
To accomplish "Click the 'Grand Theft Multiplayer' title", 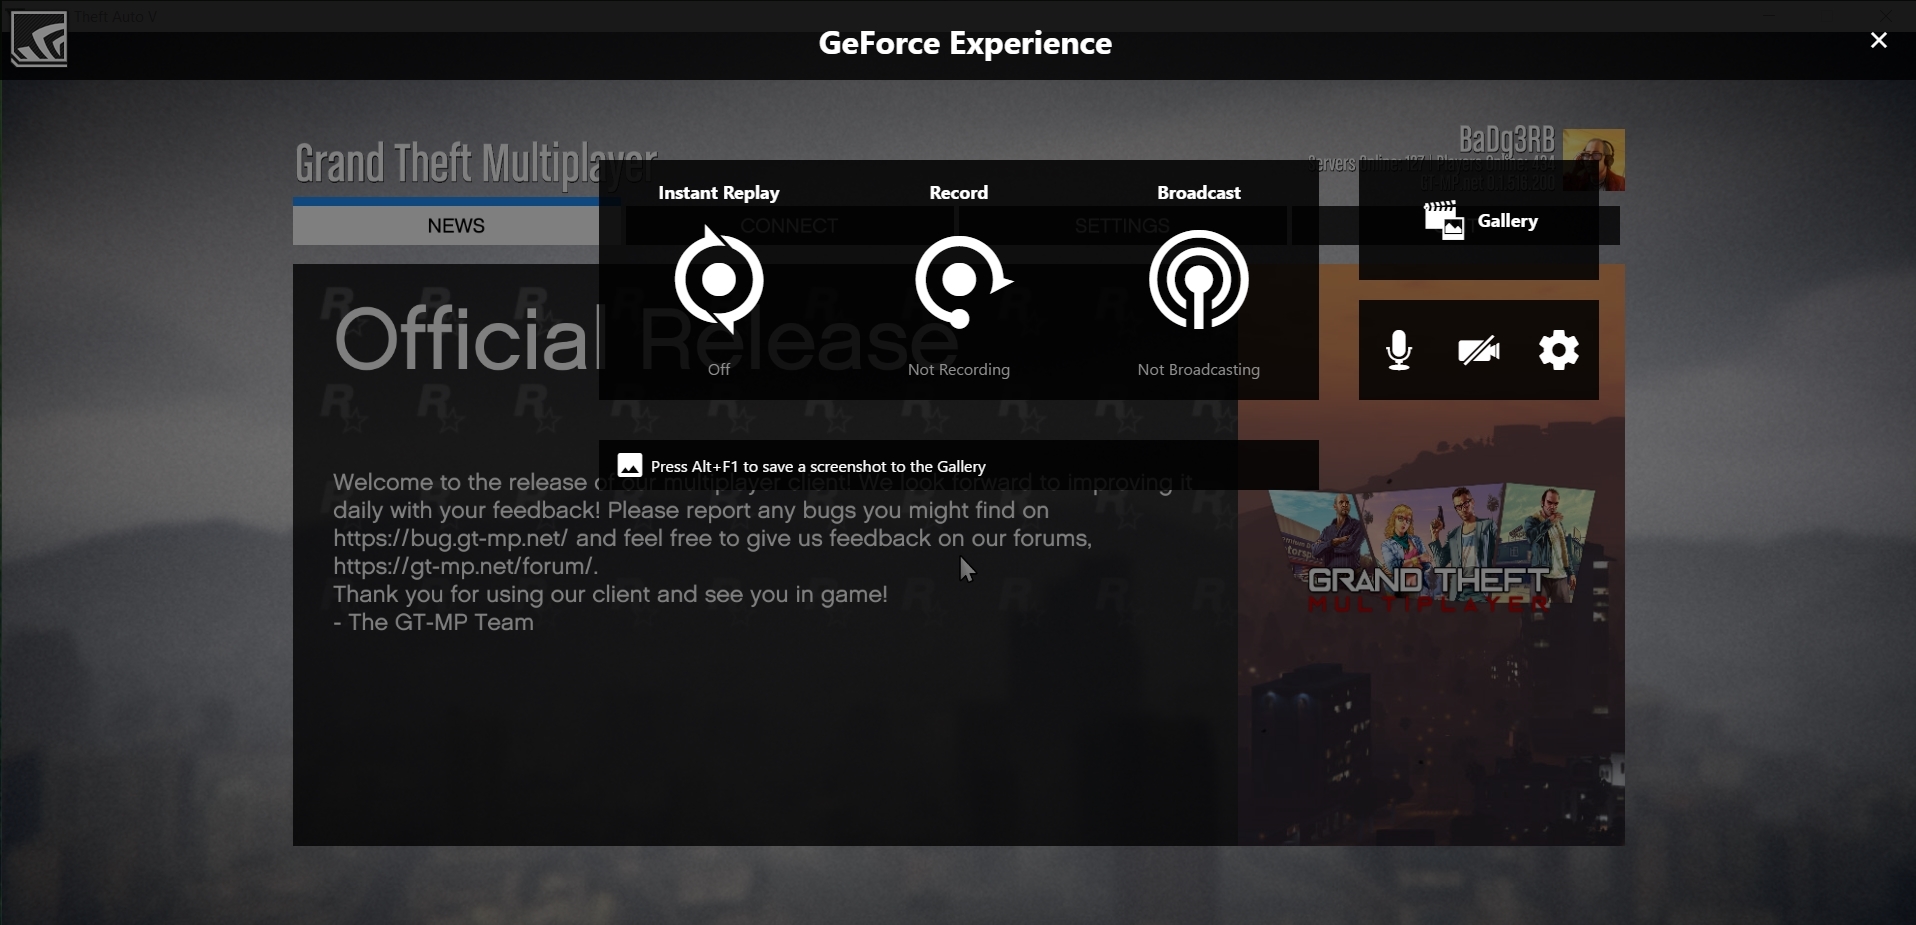I will point(476,164).
